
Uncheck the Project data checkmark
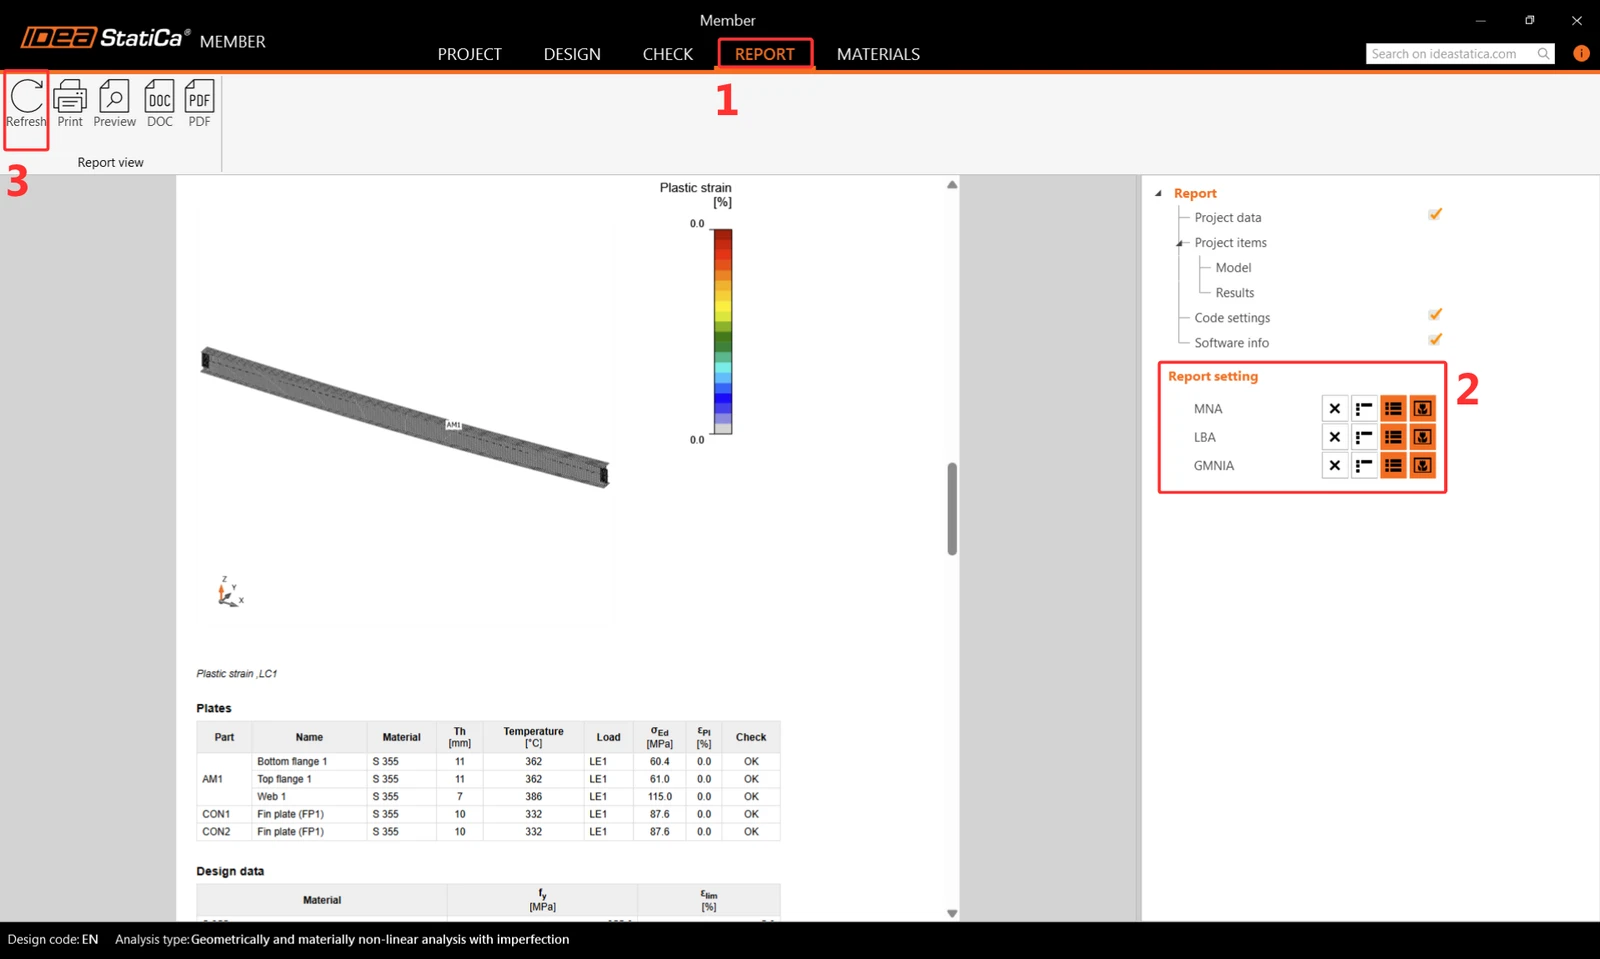1435,214
